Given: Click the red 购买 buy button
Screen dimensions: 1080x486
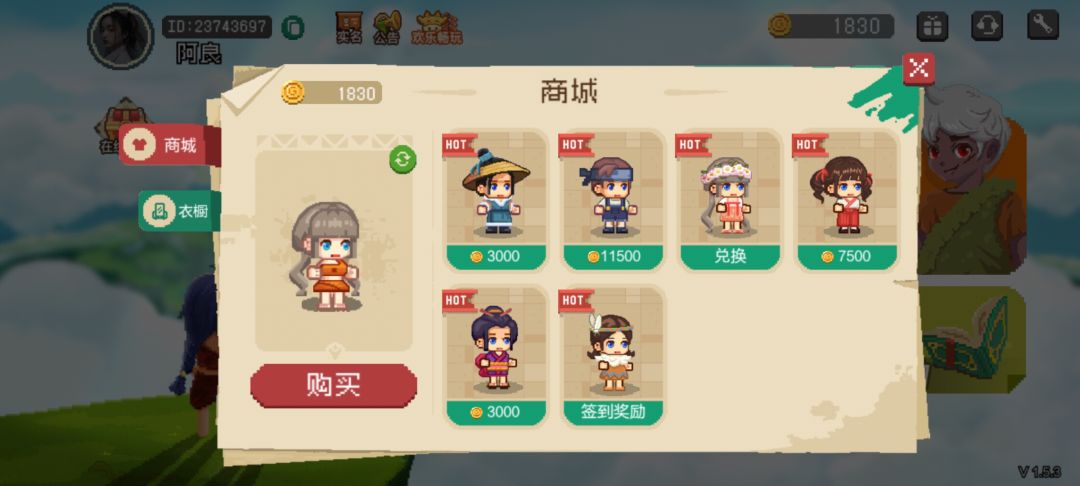Looking at the screenshot, I should click(333, 385).
